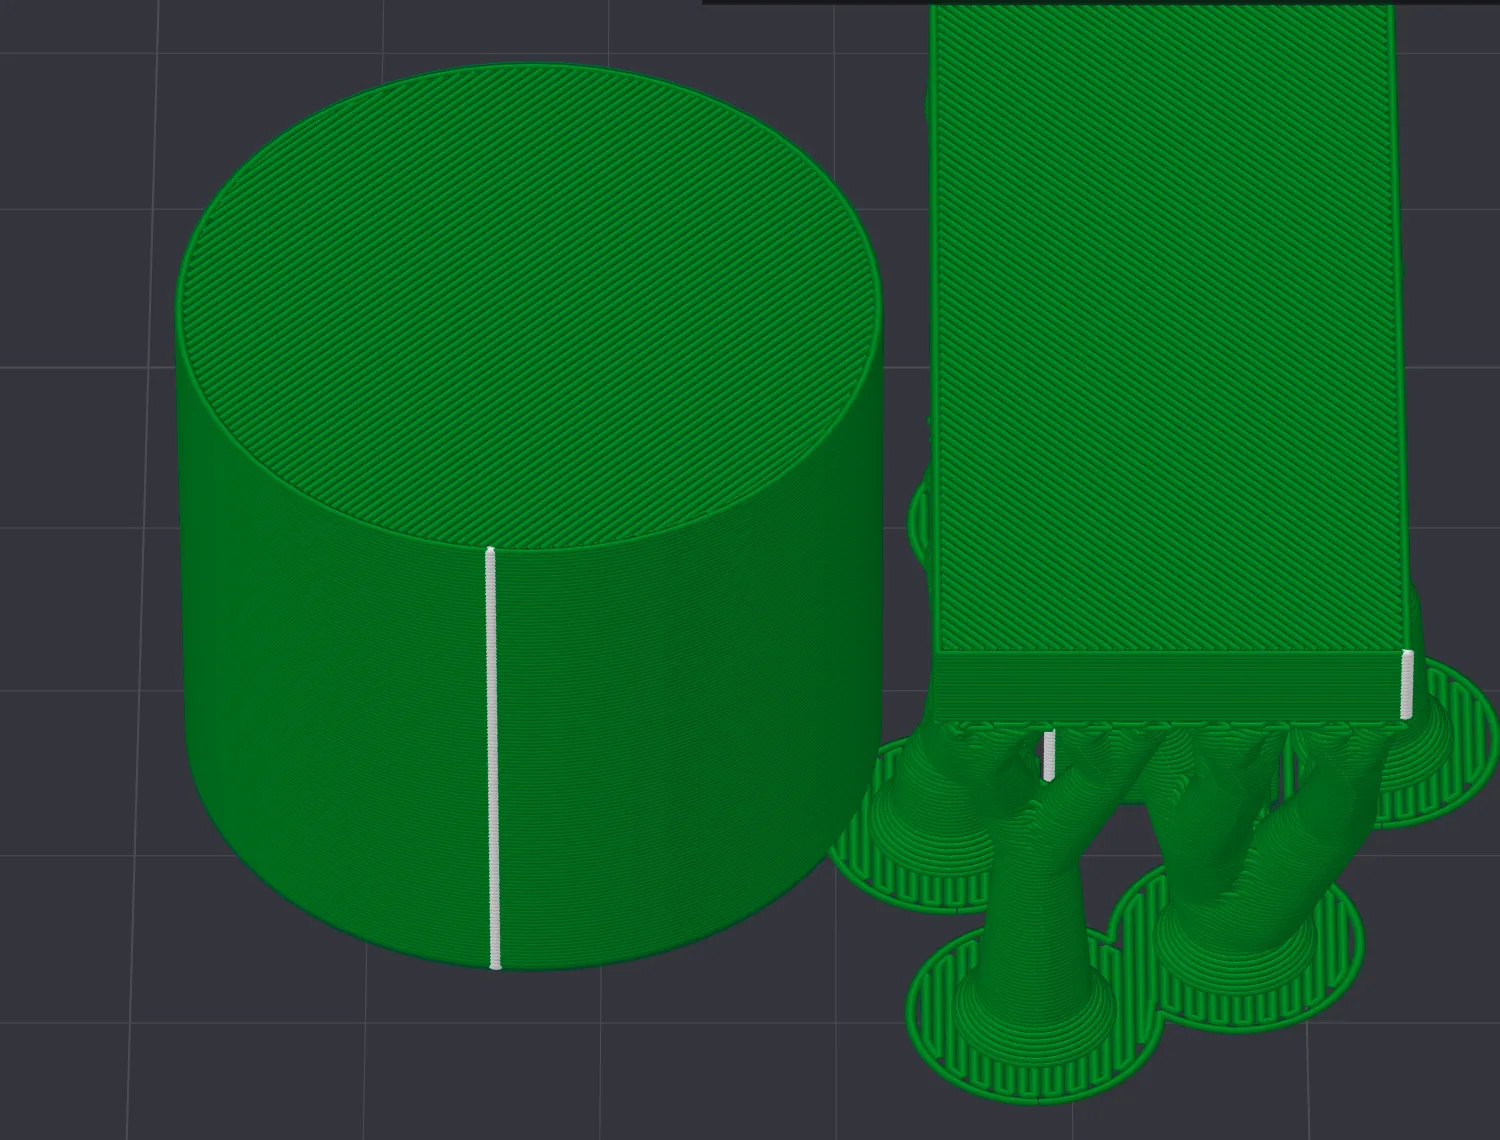Click the short white seam beneath the block
Viewport: 1500px width, 1140px height.
(1048, 756)
